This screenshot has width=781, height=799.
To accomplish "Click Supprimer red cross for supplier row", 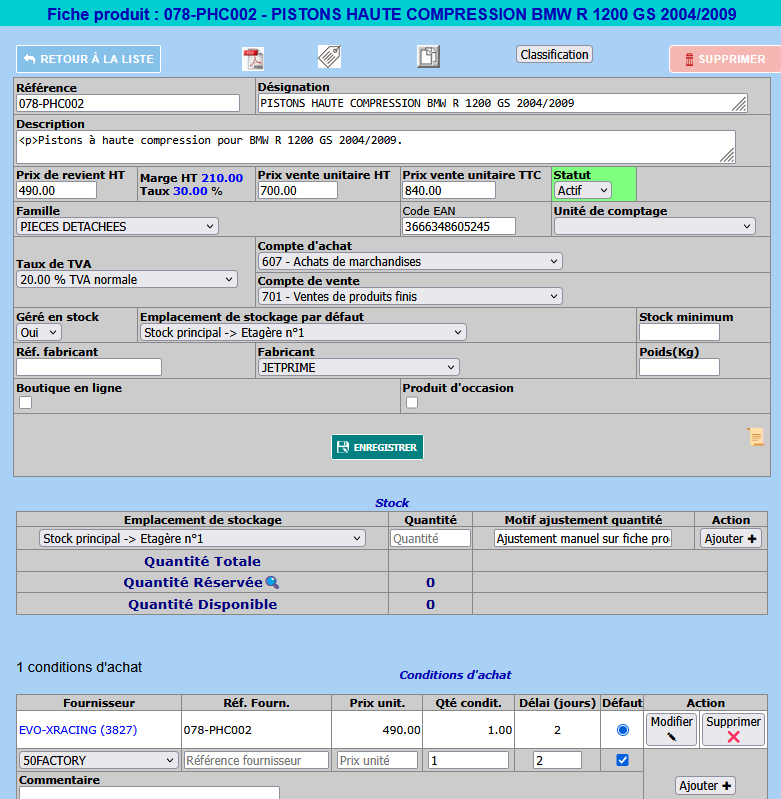I will 733,729.
